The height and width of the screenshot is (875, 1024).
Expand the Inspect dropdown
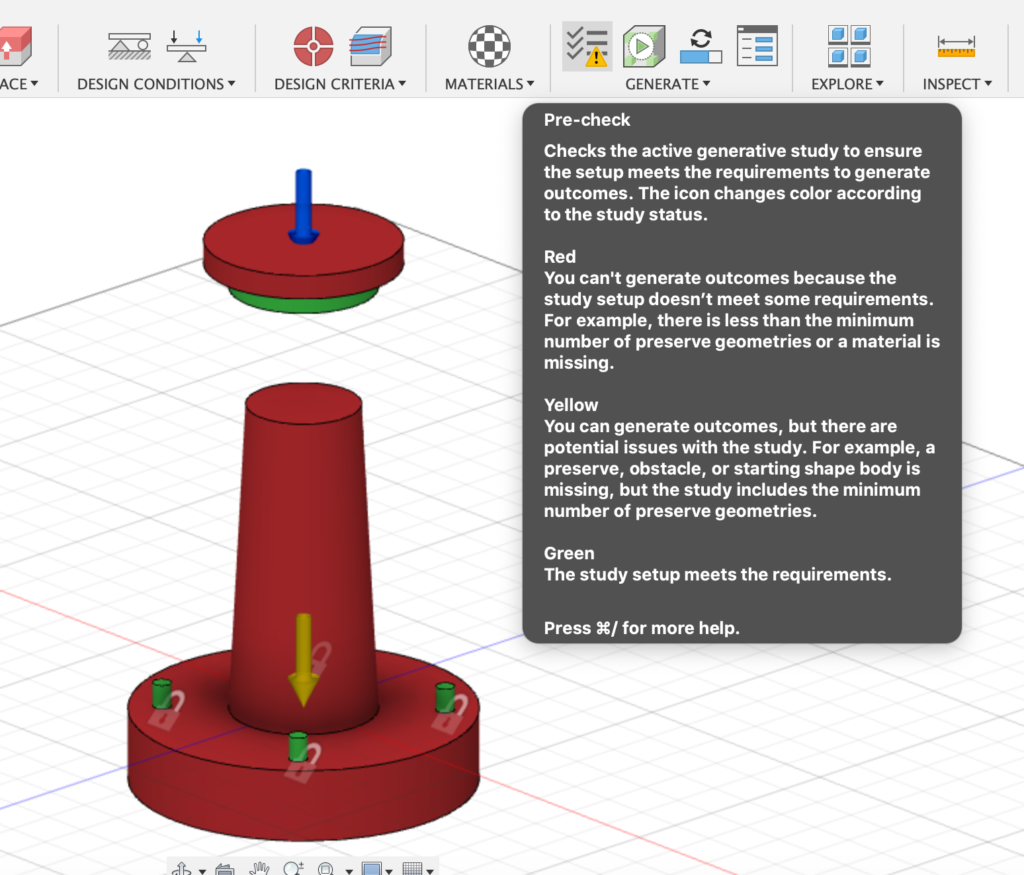(957, 84)
